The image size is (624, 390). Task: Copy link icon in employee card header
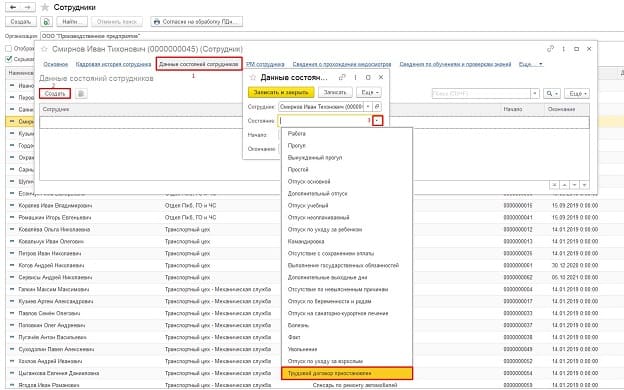tap(550, 49)
